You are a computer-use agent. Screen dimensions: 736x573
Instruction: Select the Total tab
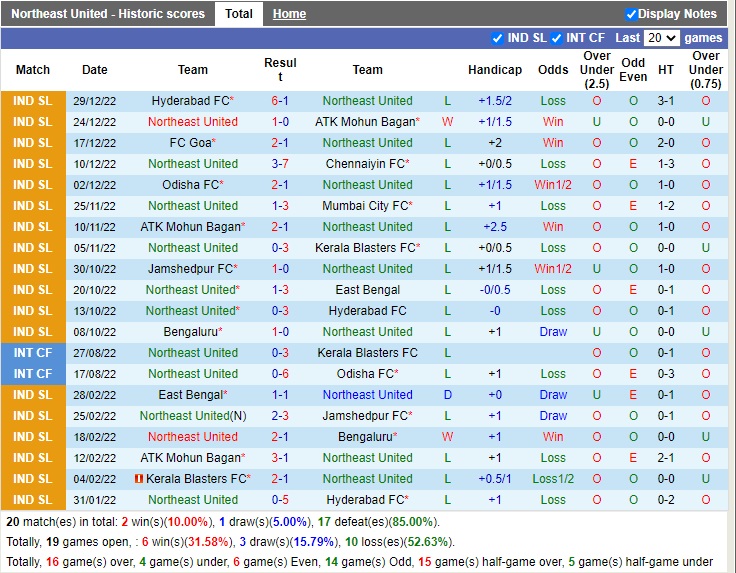[239, 14]
